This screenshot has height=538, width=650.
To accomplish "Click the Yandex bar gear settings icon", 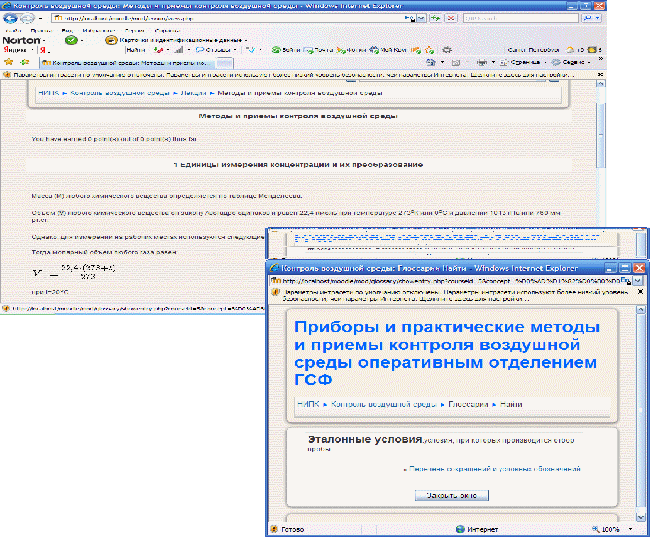I will click(447, 50).
